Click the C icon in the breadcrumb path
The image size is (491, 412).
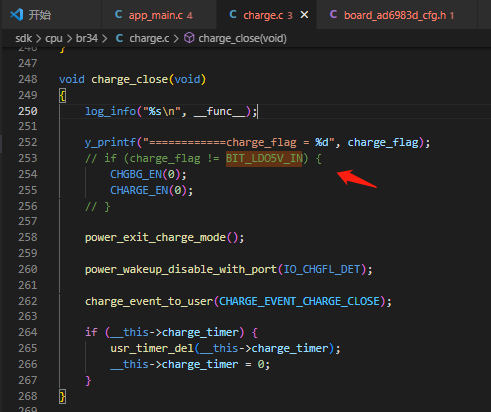[119, 38]
